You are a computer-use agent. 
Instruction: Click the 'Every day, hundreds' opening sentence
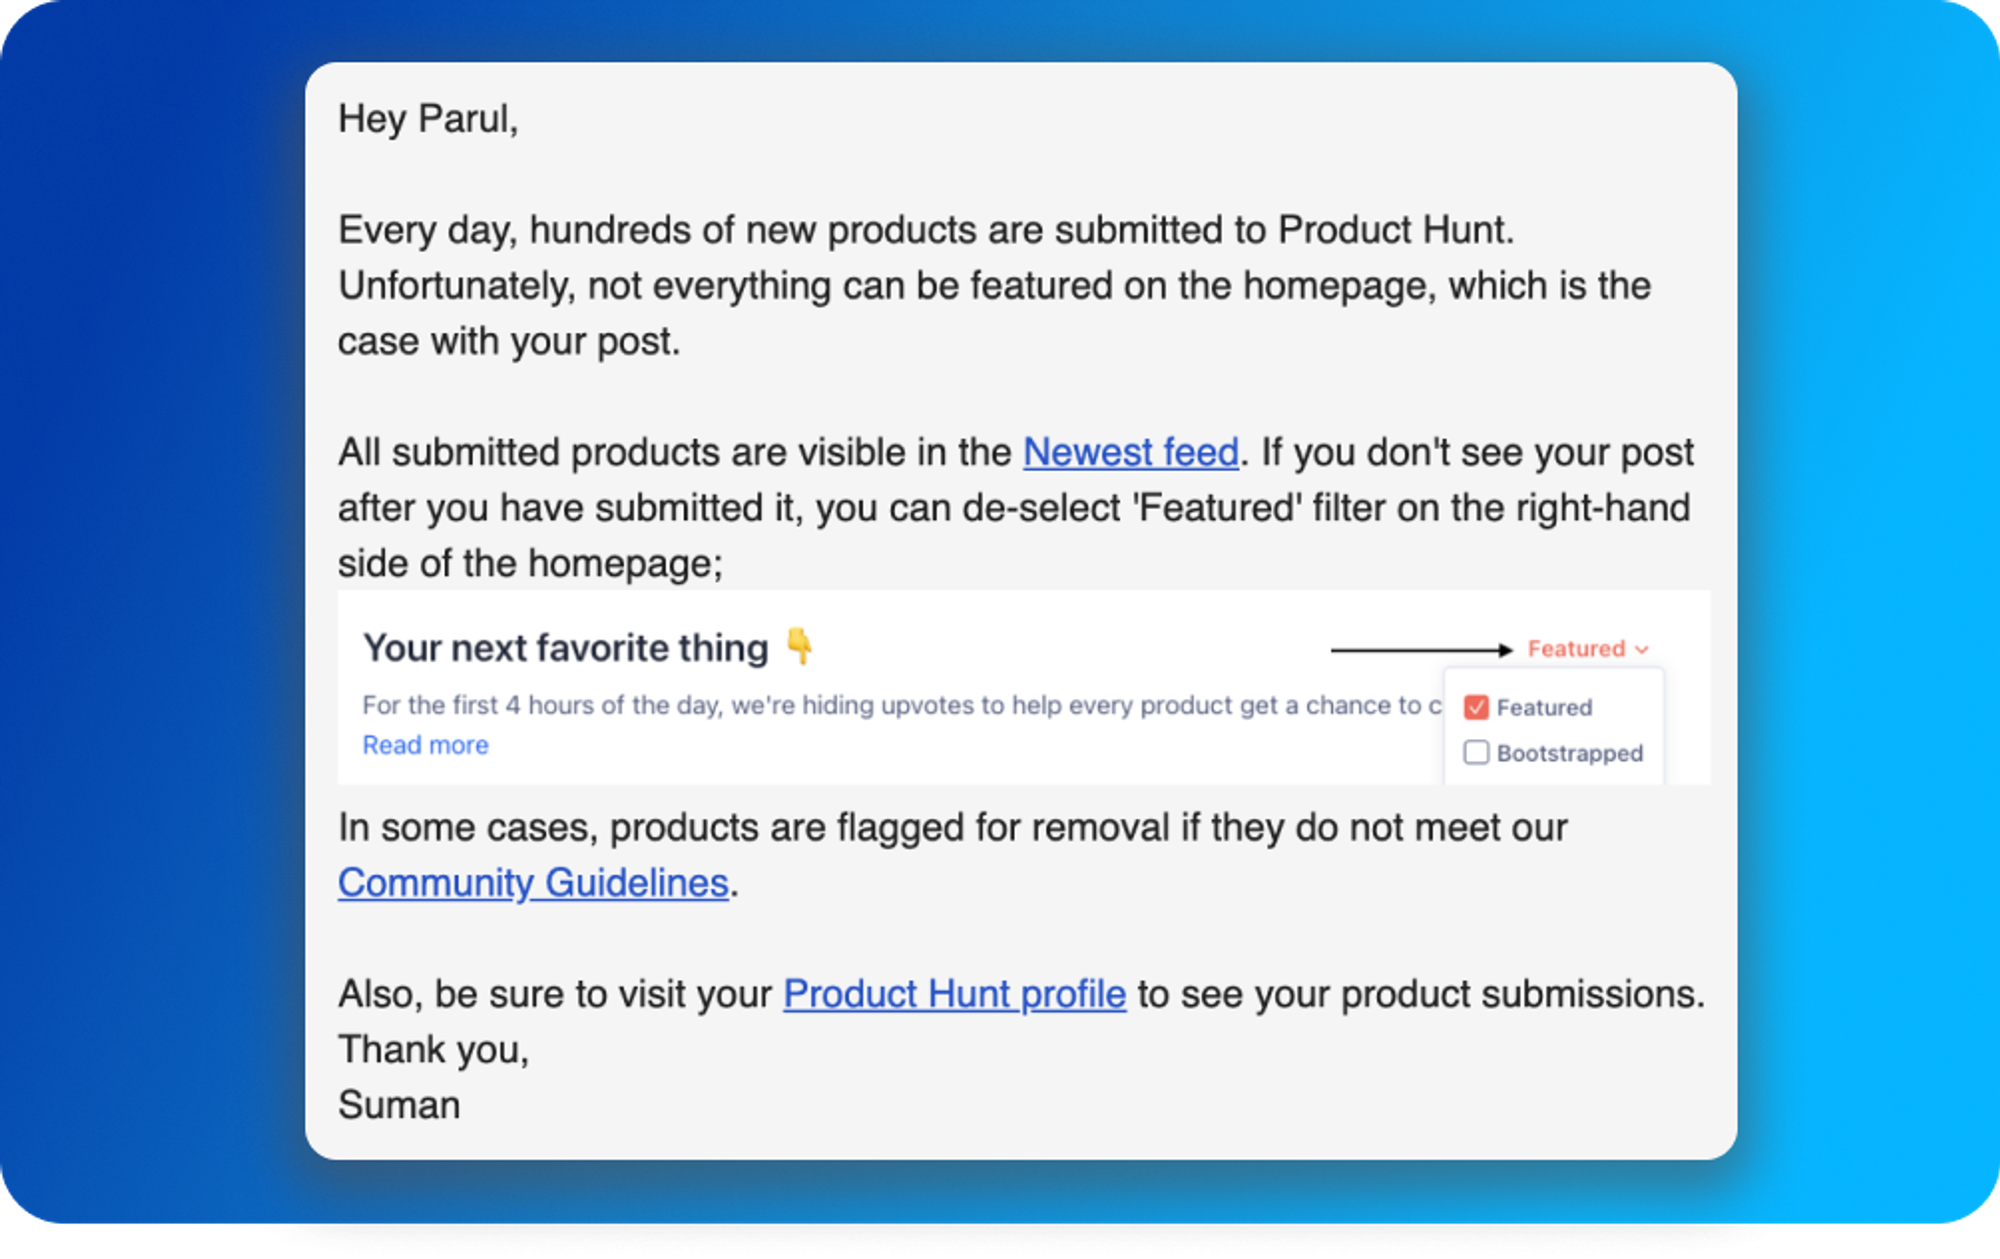point(925,230)
